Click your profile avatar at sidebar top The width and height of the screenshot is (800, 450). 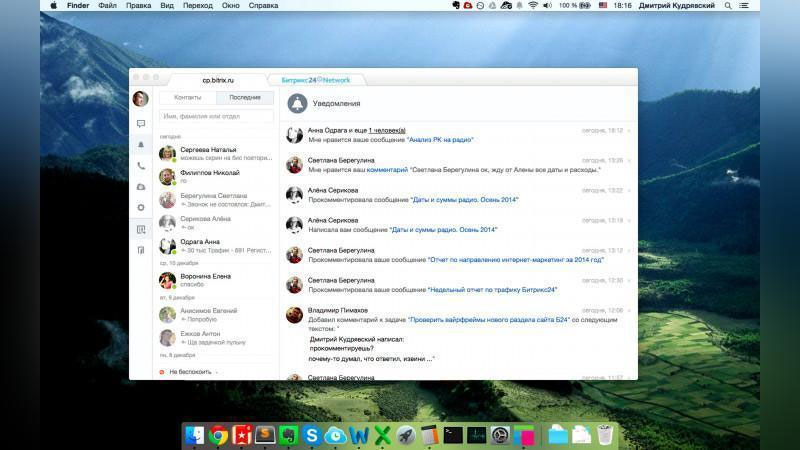coord(141,99)
